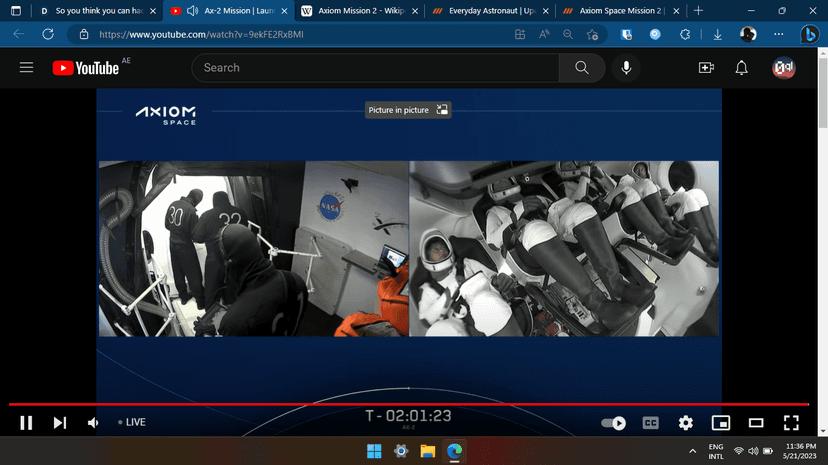This screenshot has height=465, width=828.
Task: Mute the video volume
Action: (93, 423)
